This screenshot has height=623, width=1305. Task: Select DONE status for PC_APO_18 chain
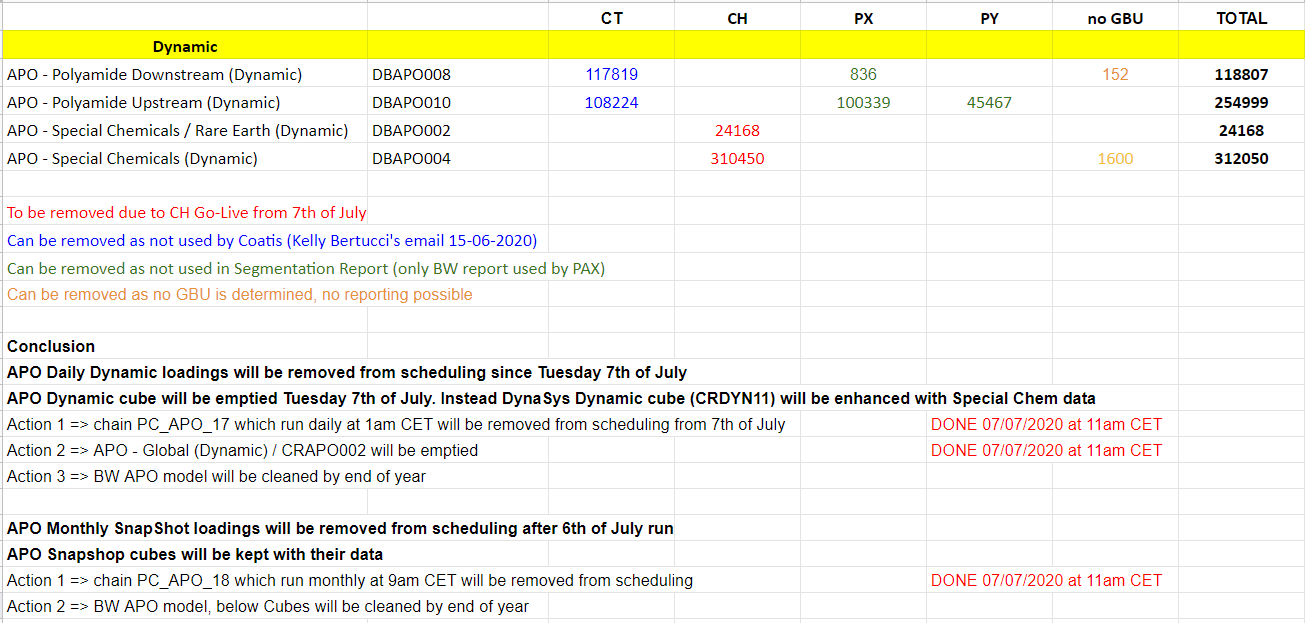1046,580
